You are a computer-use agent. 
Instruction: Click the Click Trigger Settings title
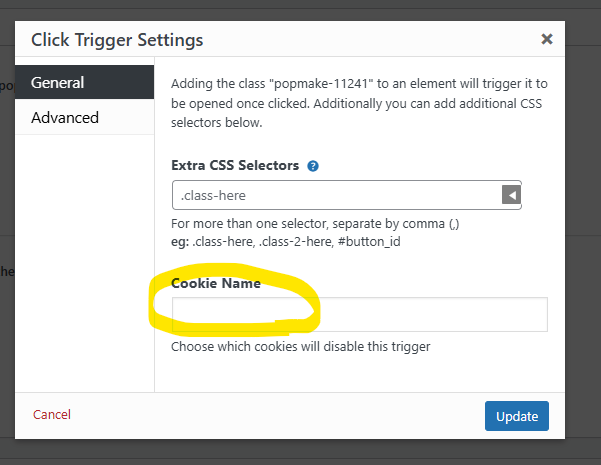(x=117, y=40)
